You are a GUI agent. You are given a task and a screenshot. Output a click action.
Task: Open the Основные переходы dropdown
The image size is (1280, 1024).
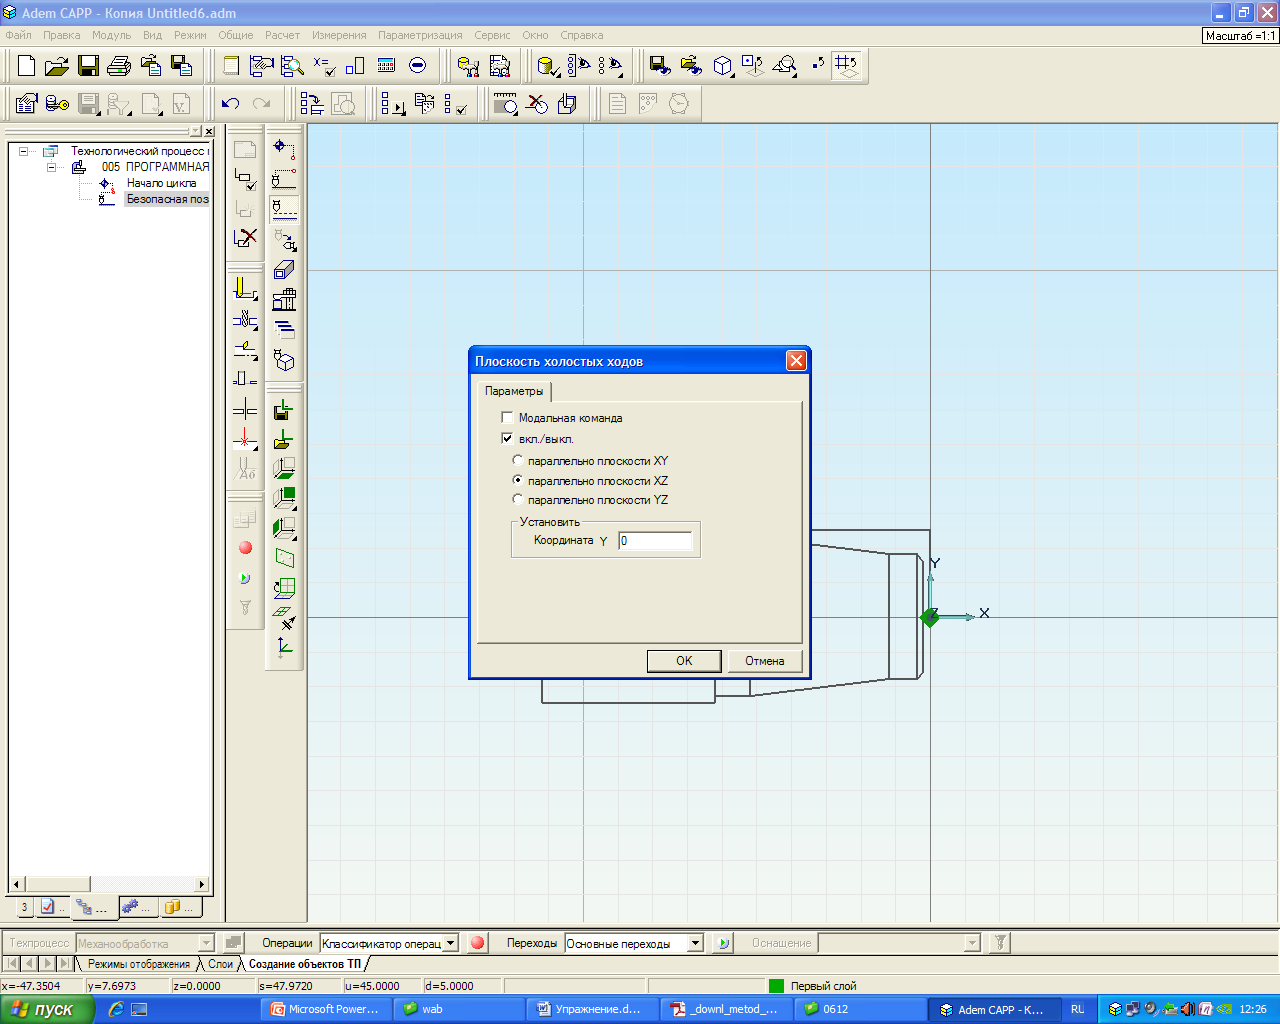tap(695, 943)
